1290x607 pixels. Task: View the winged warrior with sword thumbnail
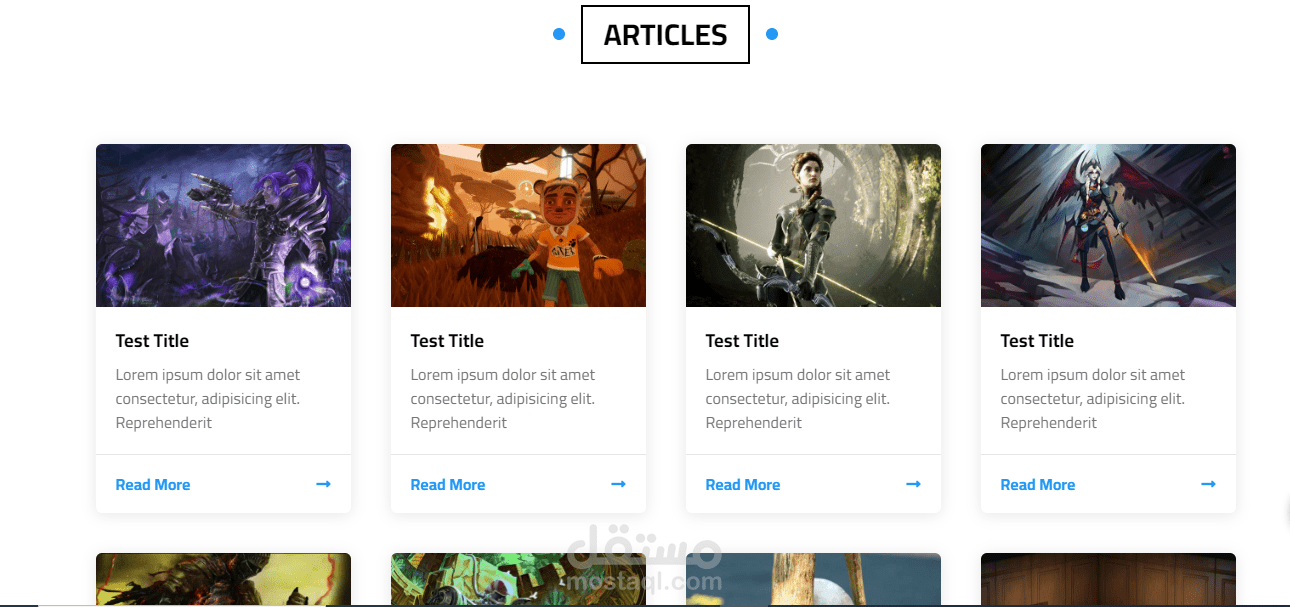(1108, 225)
